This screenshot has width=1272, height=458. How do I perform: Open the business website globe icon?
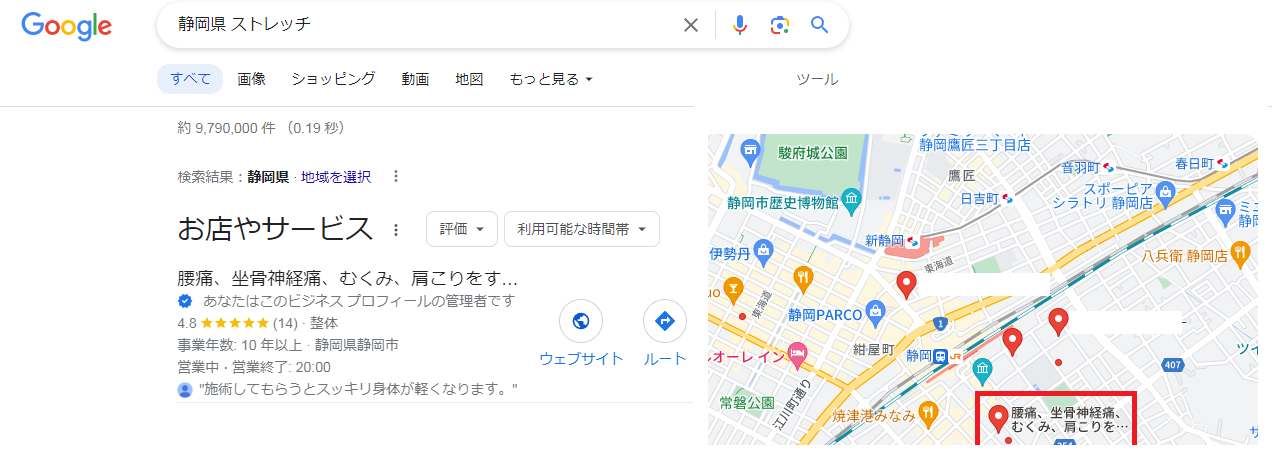[580, 321]
